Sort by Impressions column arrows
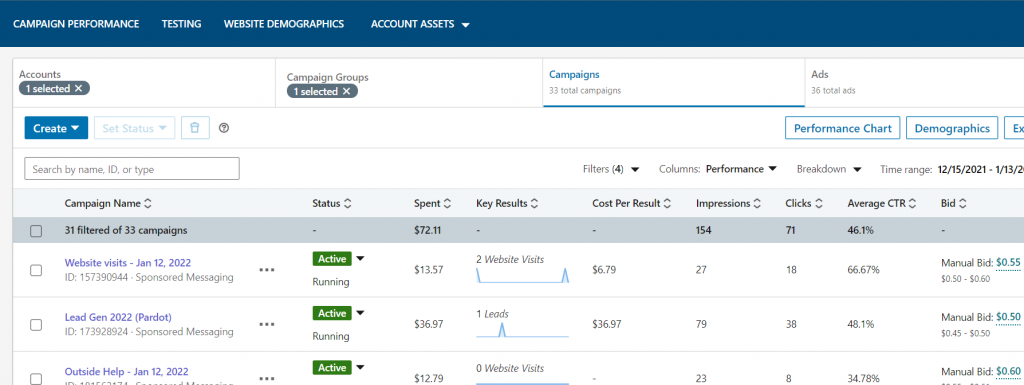 coord(757,204)
